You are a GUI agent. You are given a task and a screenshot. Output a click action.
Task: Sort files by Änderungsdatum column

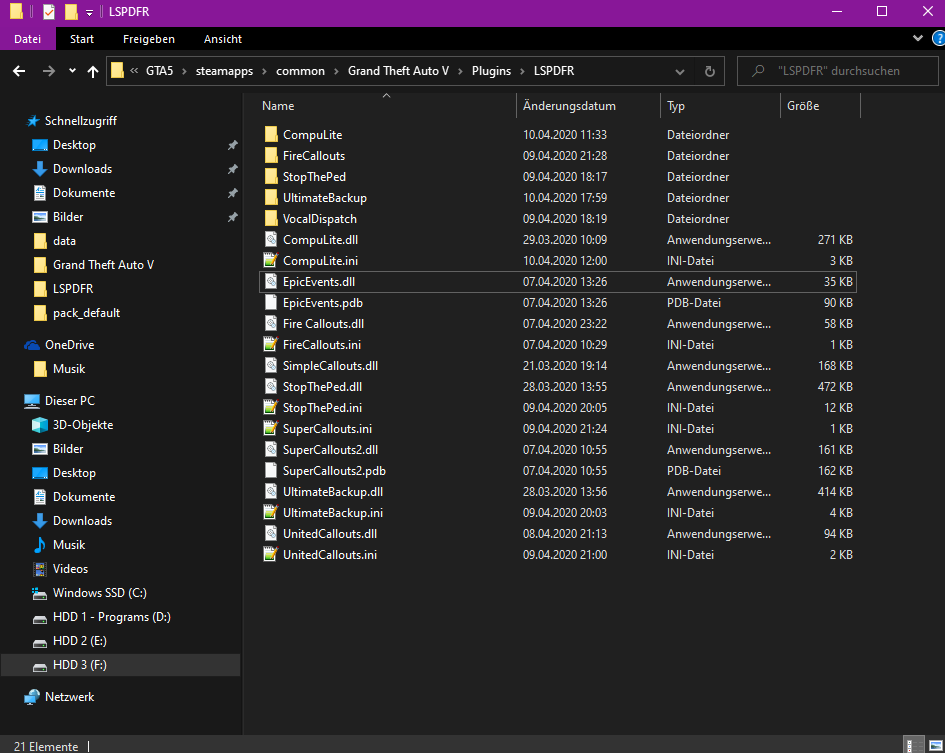click(569, 106)
